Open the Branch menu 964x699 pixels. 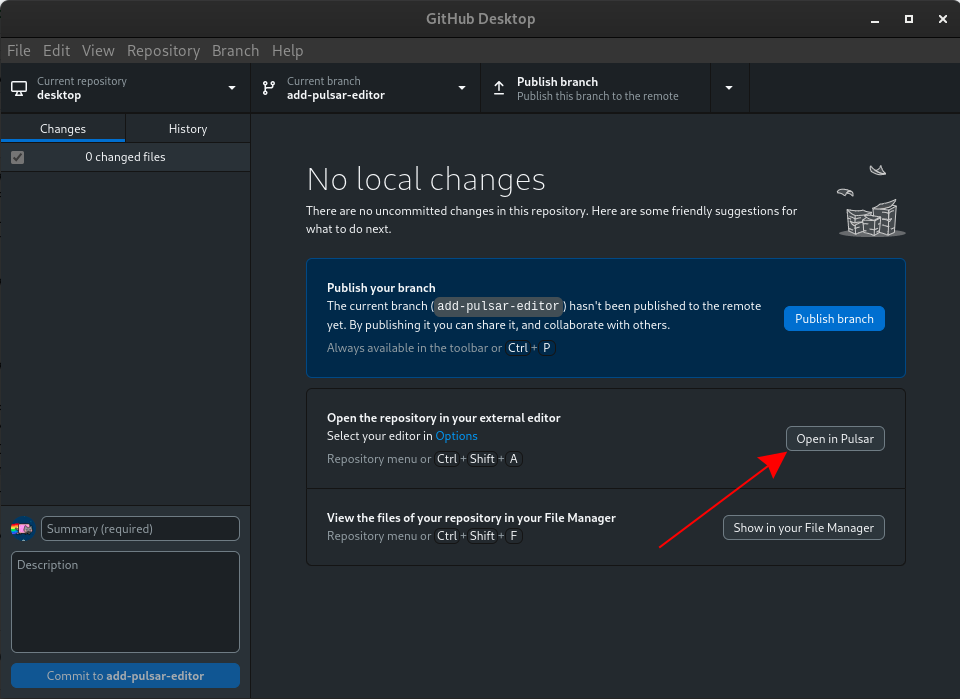(235, 50)
